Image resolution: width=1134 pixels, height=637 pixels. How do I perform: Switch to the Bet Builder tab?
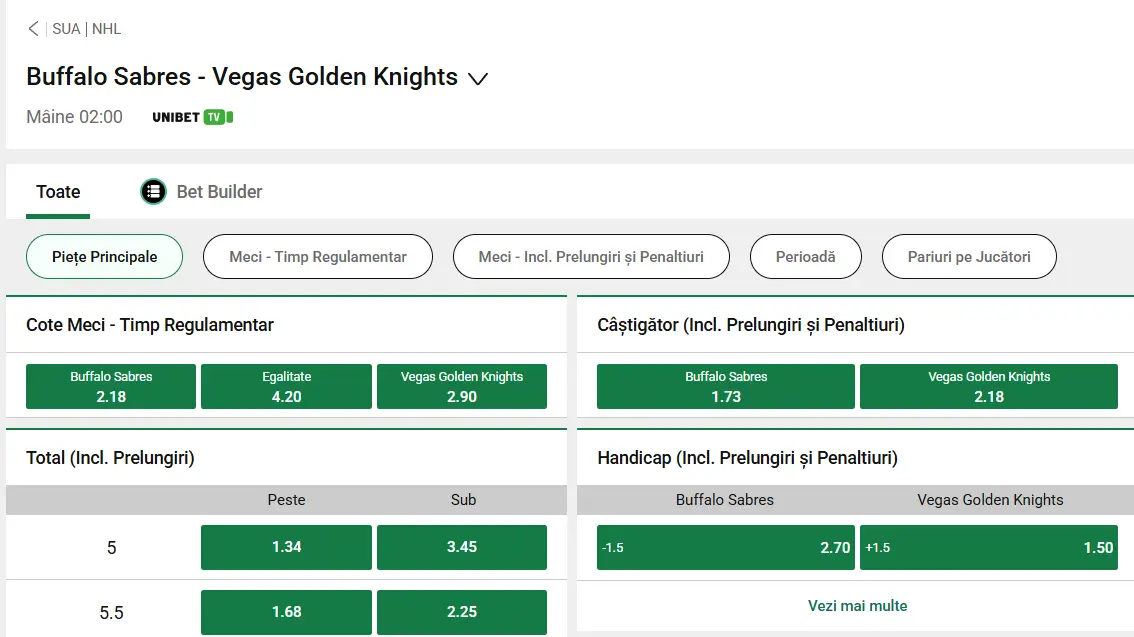221,191
